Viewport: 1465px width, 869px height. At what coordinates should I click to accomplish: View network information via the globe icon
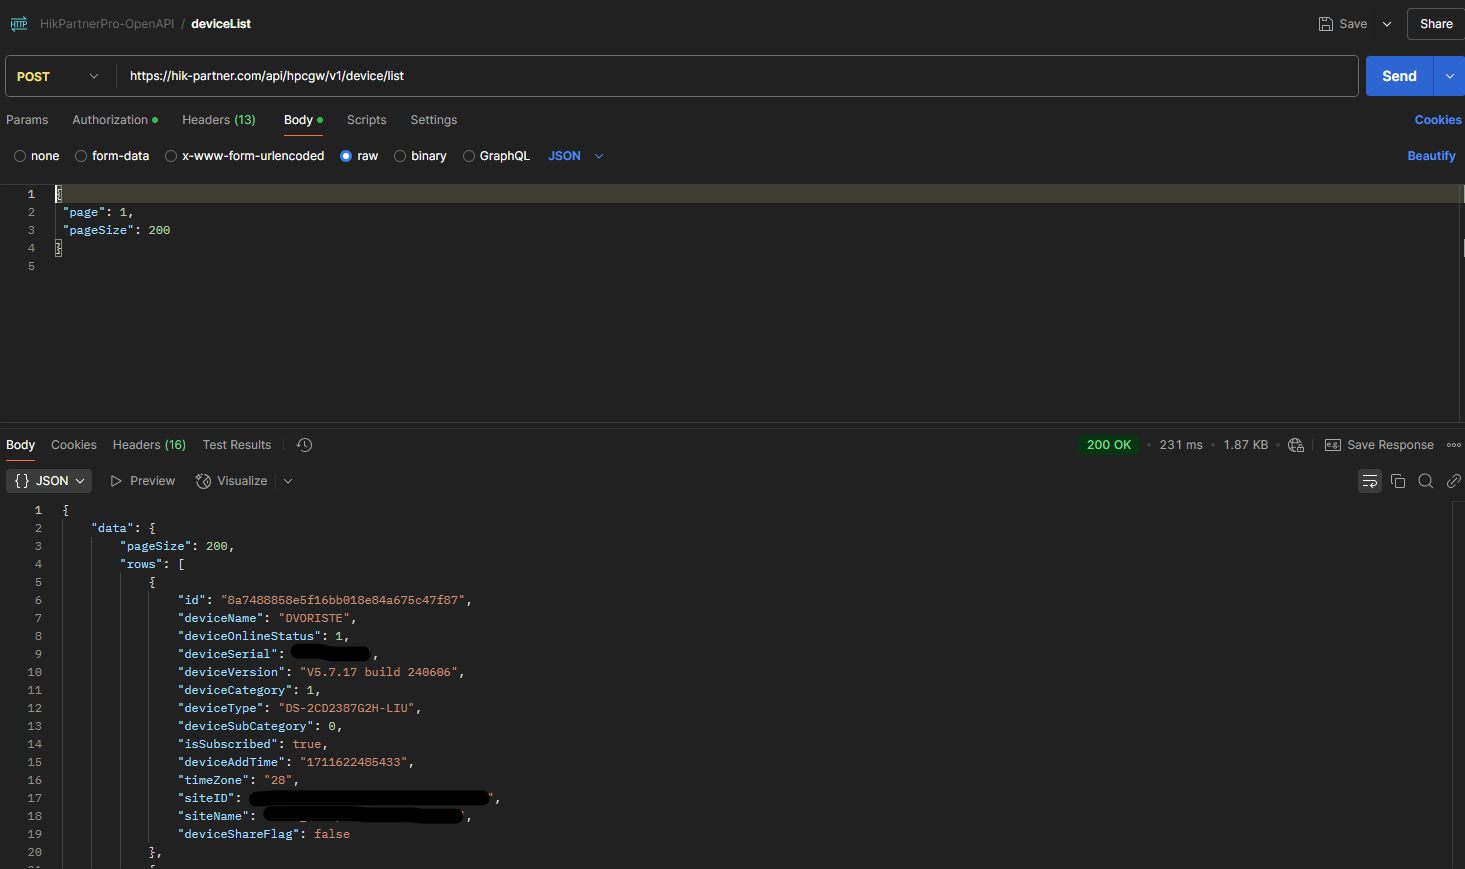(x=1296, y=445)
